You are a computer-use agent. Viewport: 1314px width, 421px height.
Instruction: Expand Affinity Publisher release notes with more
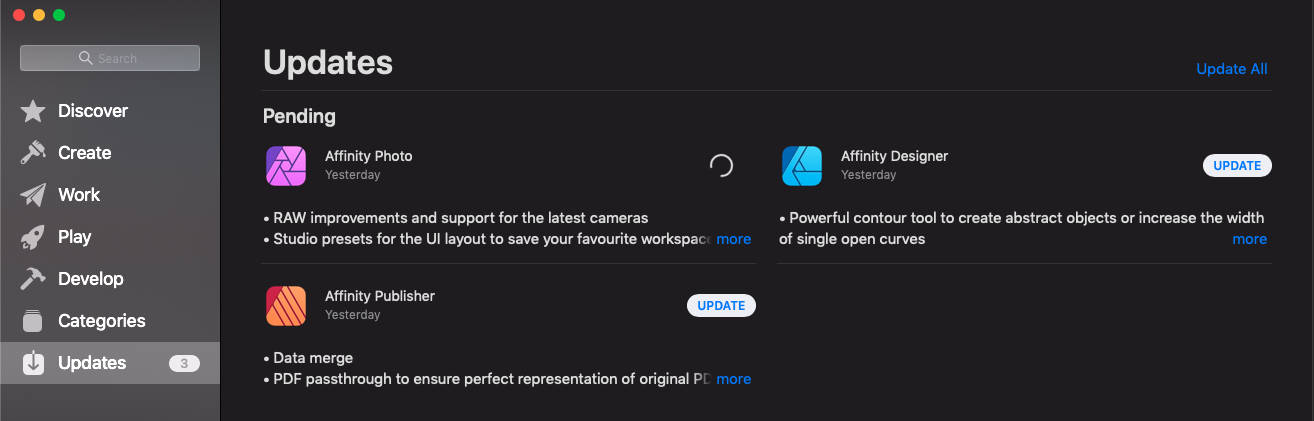pos(734,379)
